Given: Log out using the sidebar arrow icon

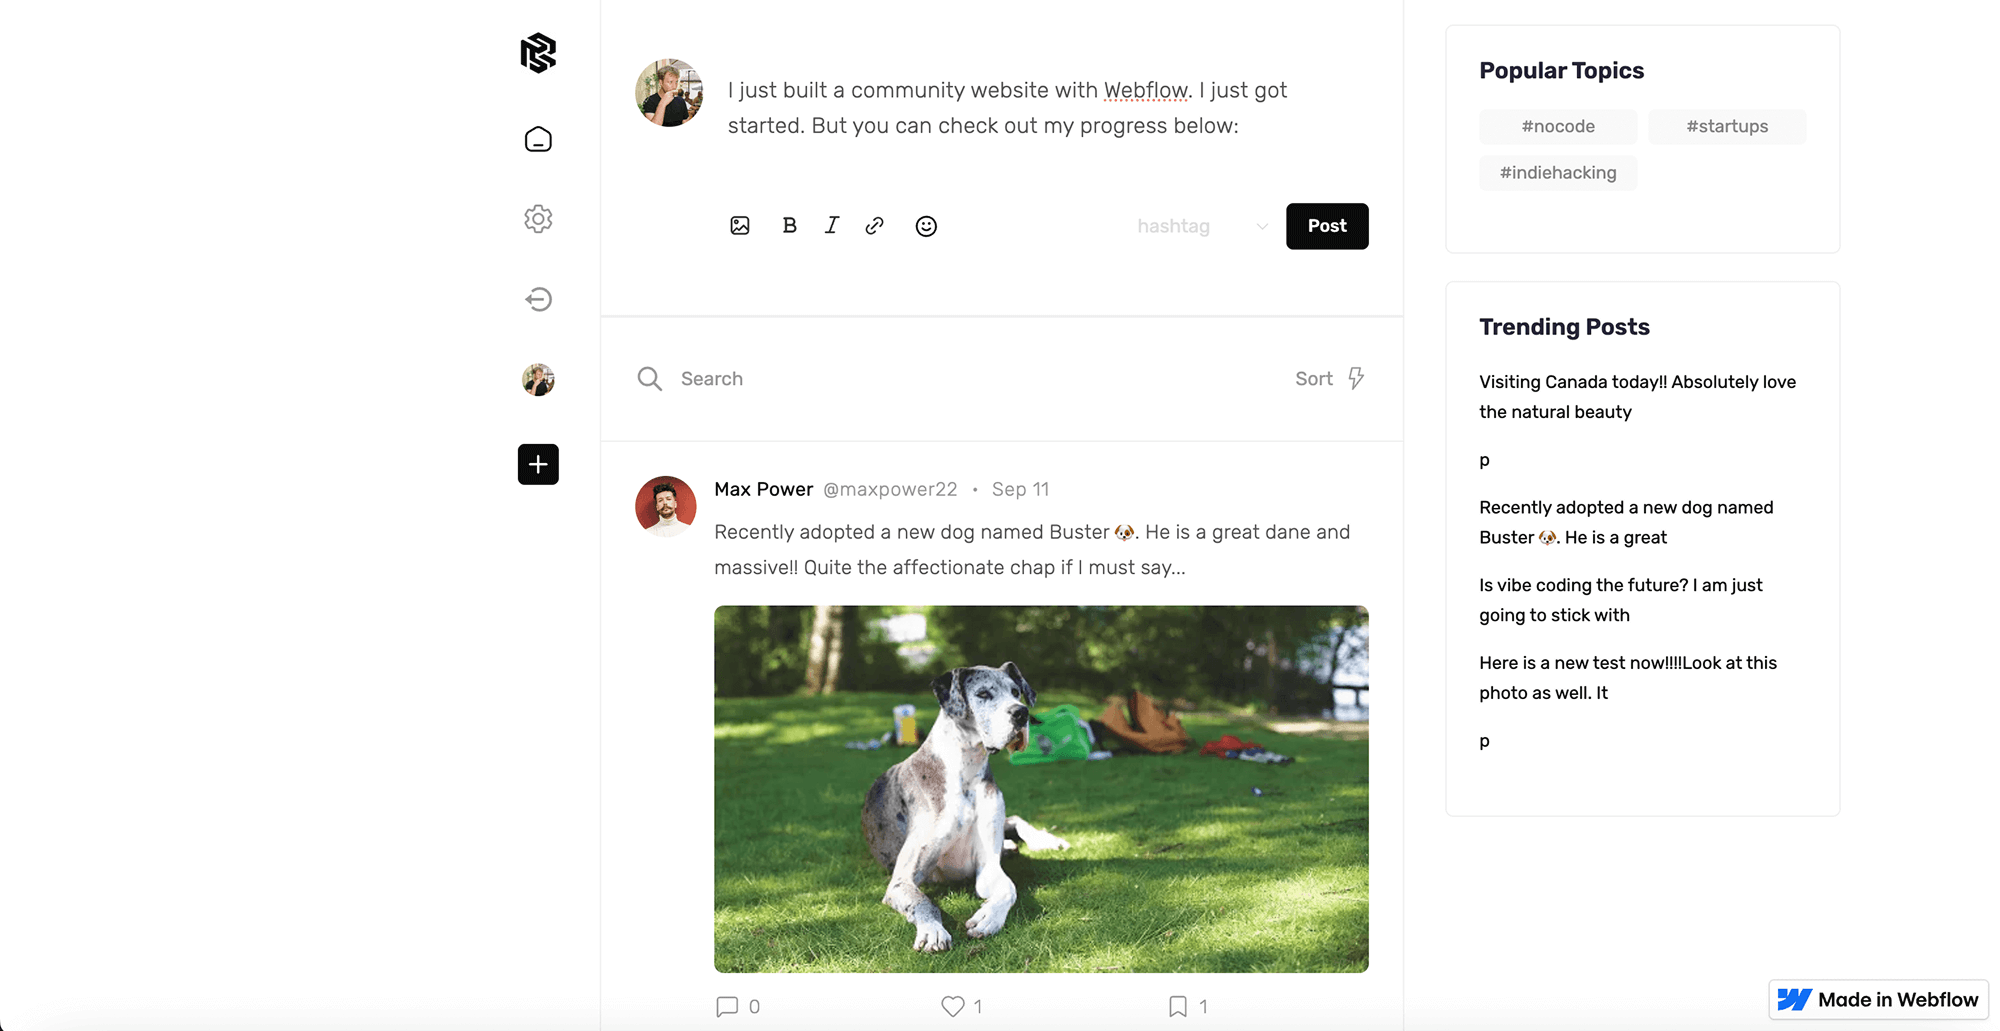Looking at the screenshot, I should tap(538, 299).
